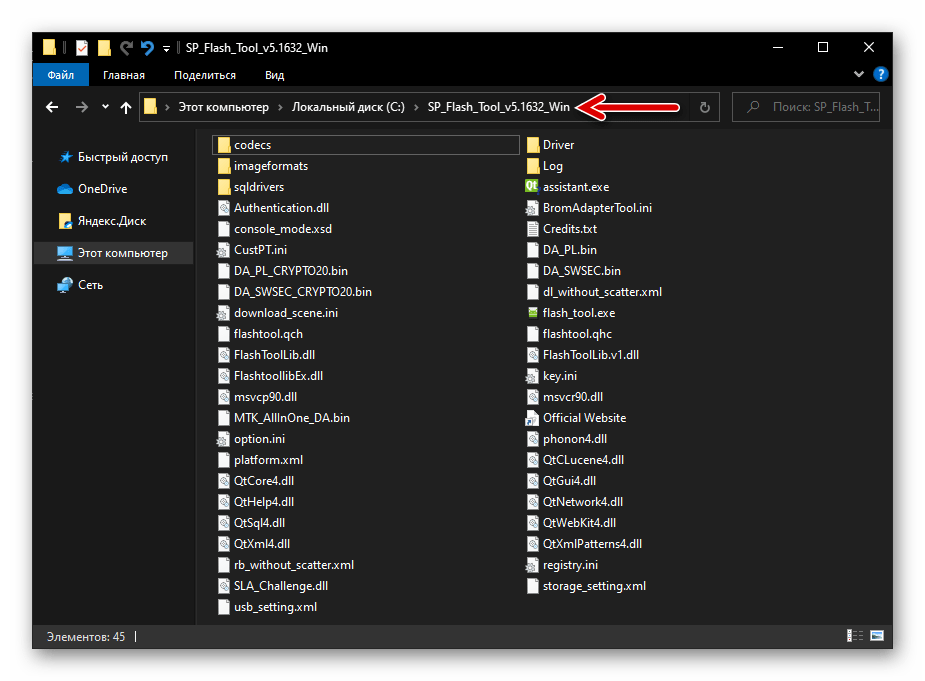Open recent locations dropdown arrow
925x681 pixels.
pos(105,107)
